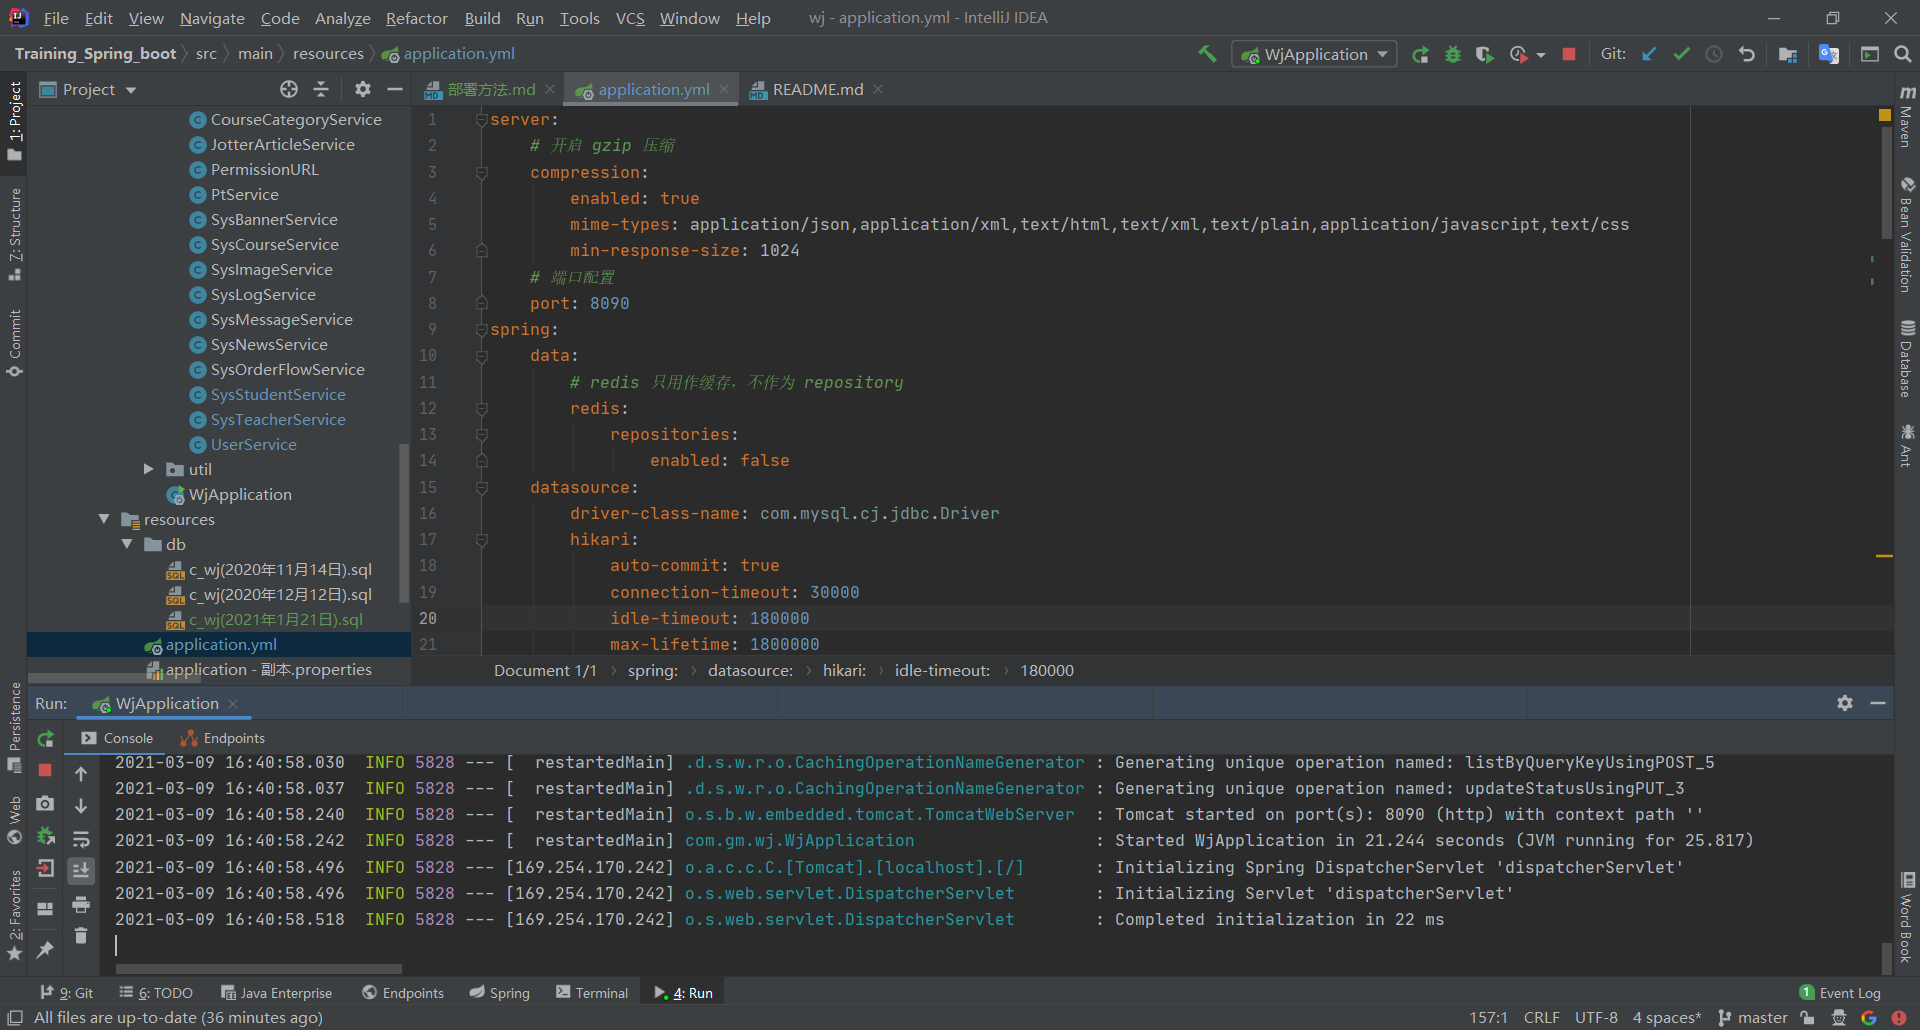Collapse the db folder in project tree
The width and height of the screenshot is (1920, 1030).
127,544
